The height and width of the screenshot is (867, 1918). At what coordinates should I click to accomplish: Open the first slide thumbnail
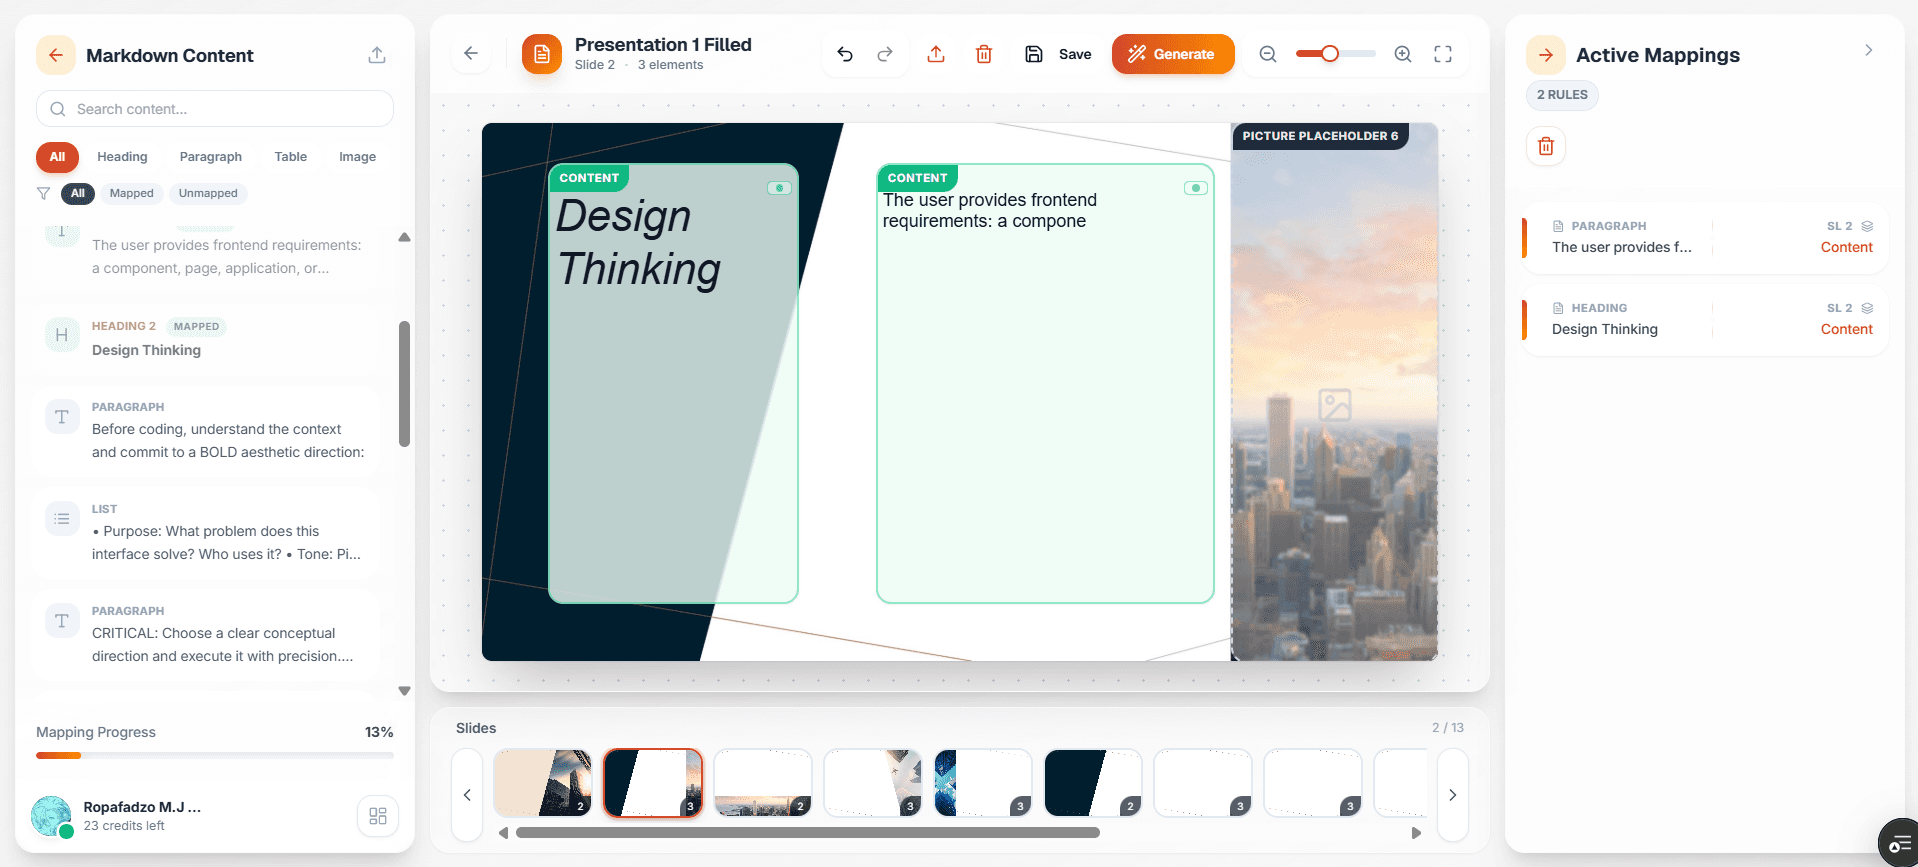click(543, 783)
